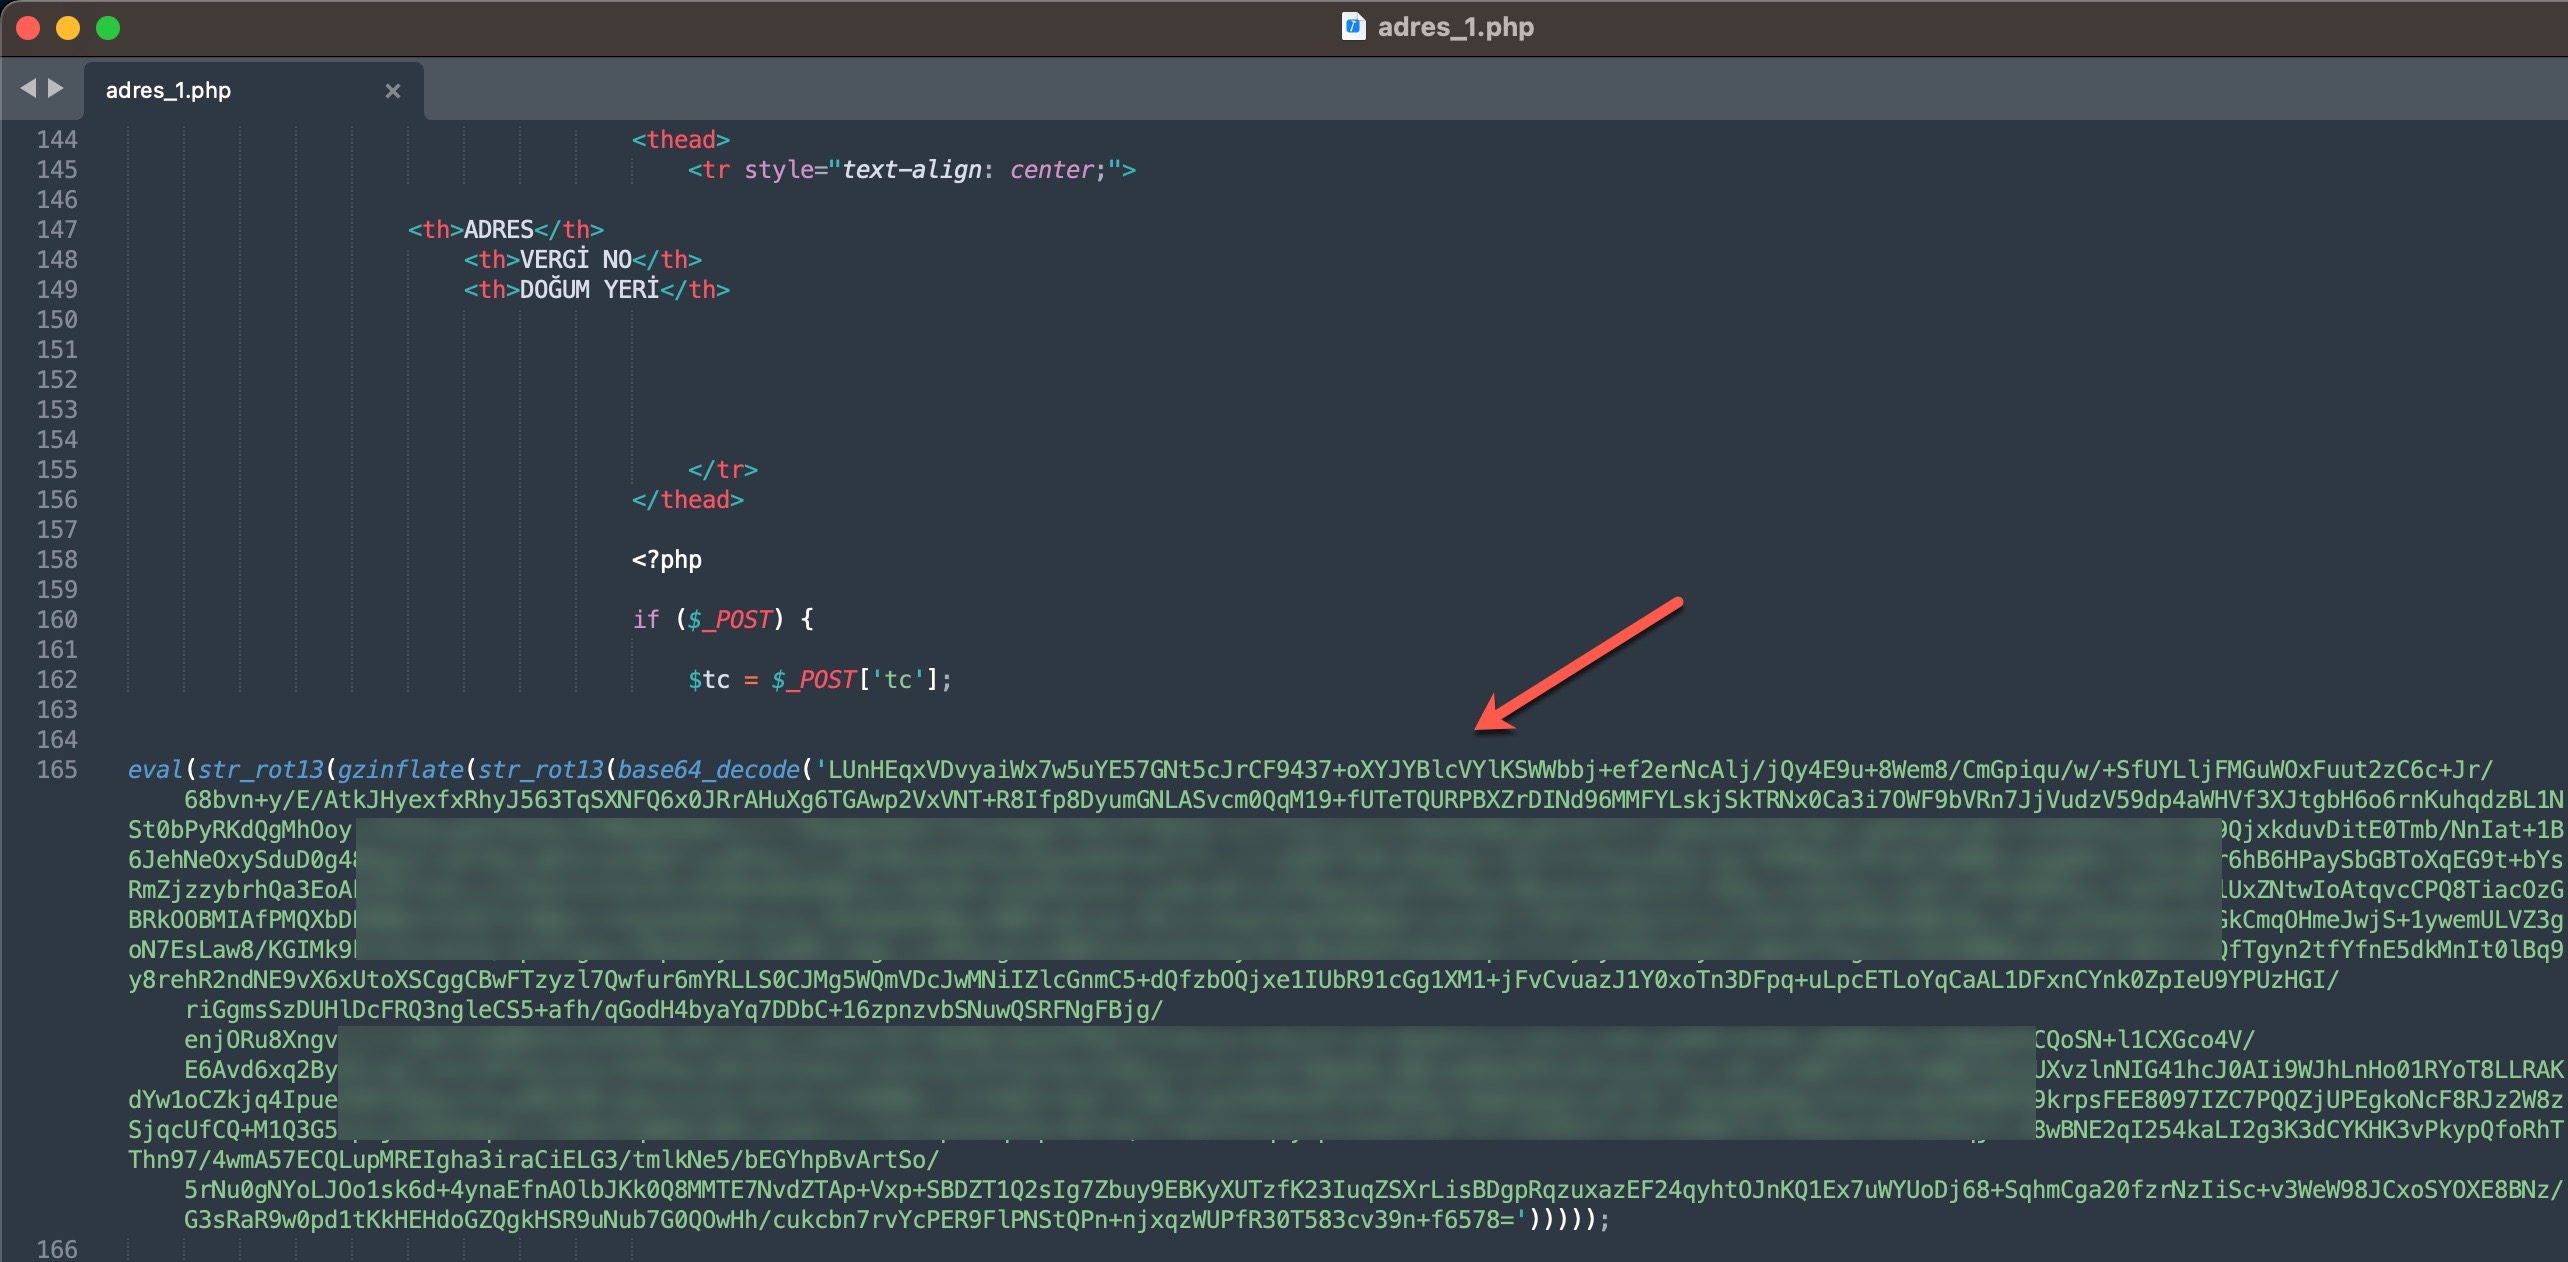Click line number 158 in gutter
This screenshot has height=1262, width=2568.
click(x=57, y=560)
